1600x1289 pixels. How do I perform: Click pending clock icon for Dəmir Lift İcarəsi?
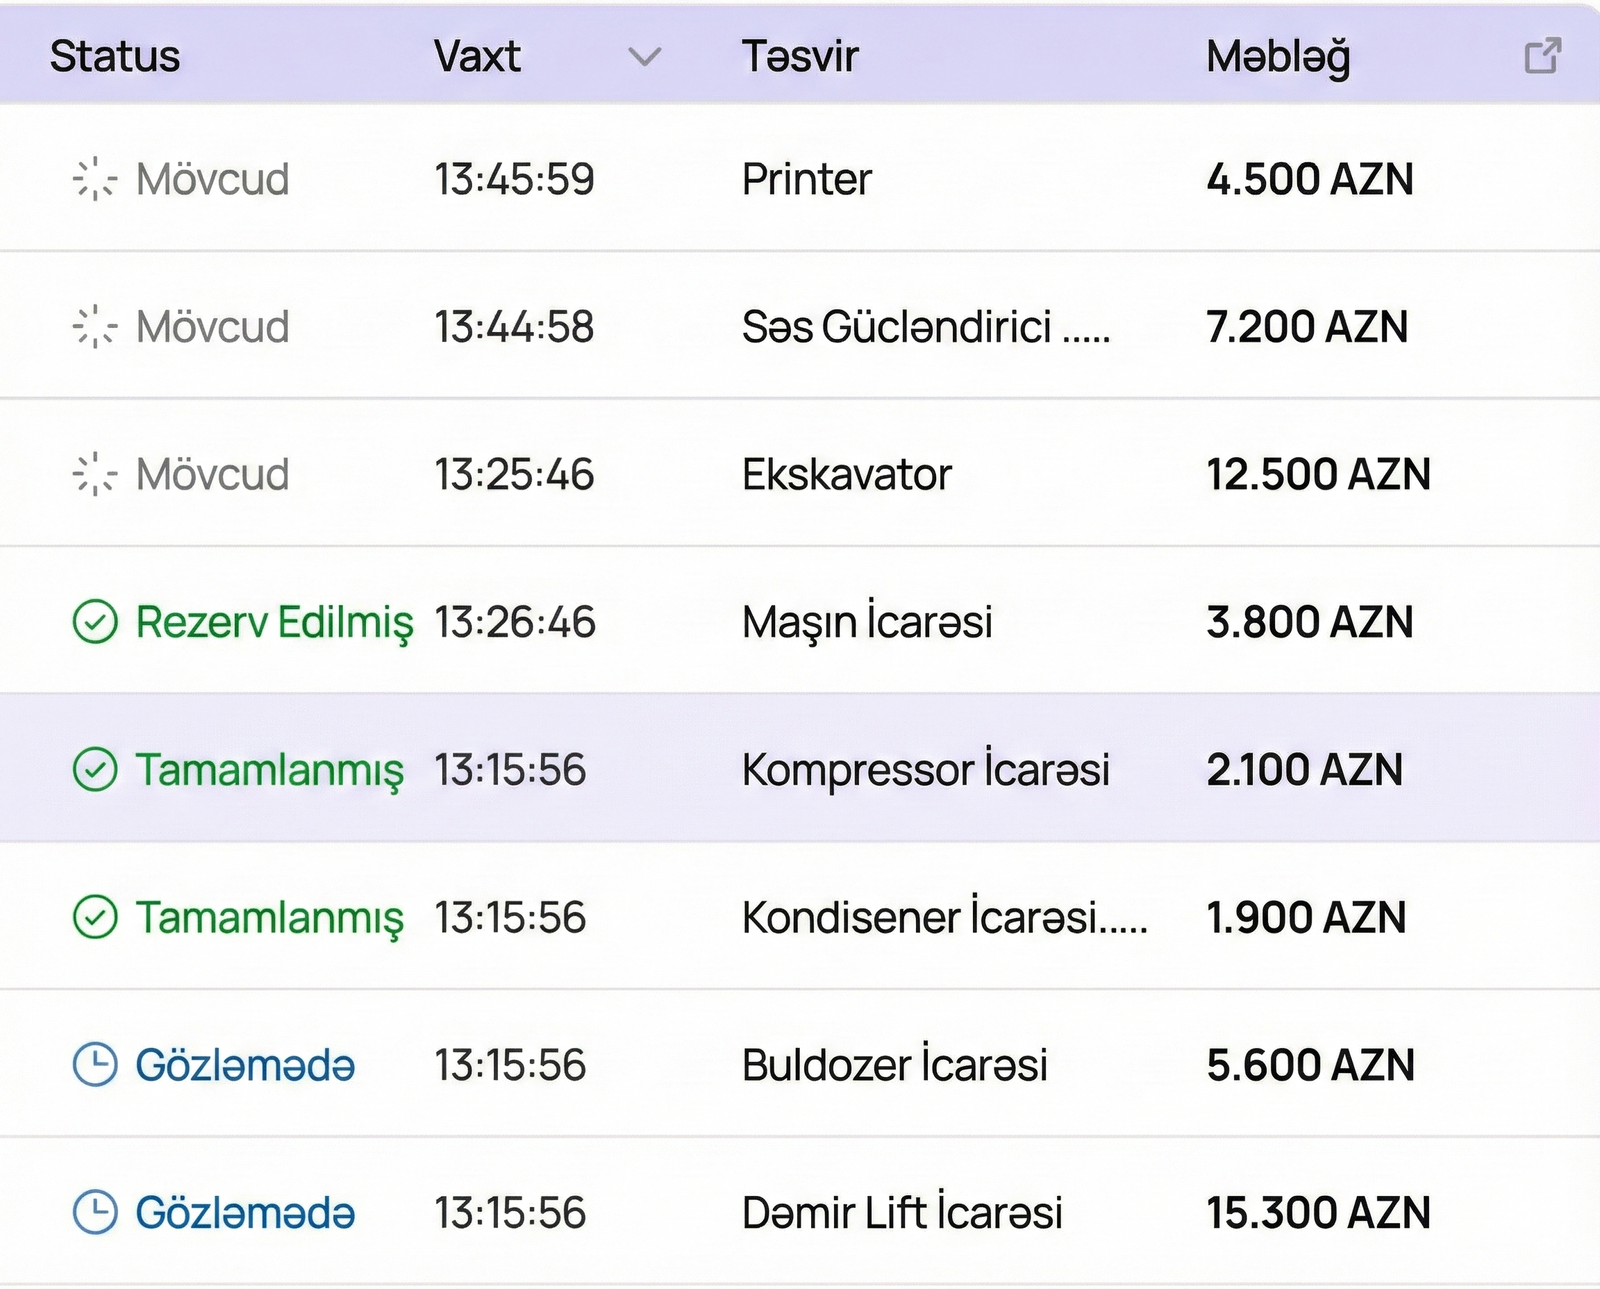pos(95,1212)
